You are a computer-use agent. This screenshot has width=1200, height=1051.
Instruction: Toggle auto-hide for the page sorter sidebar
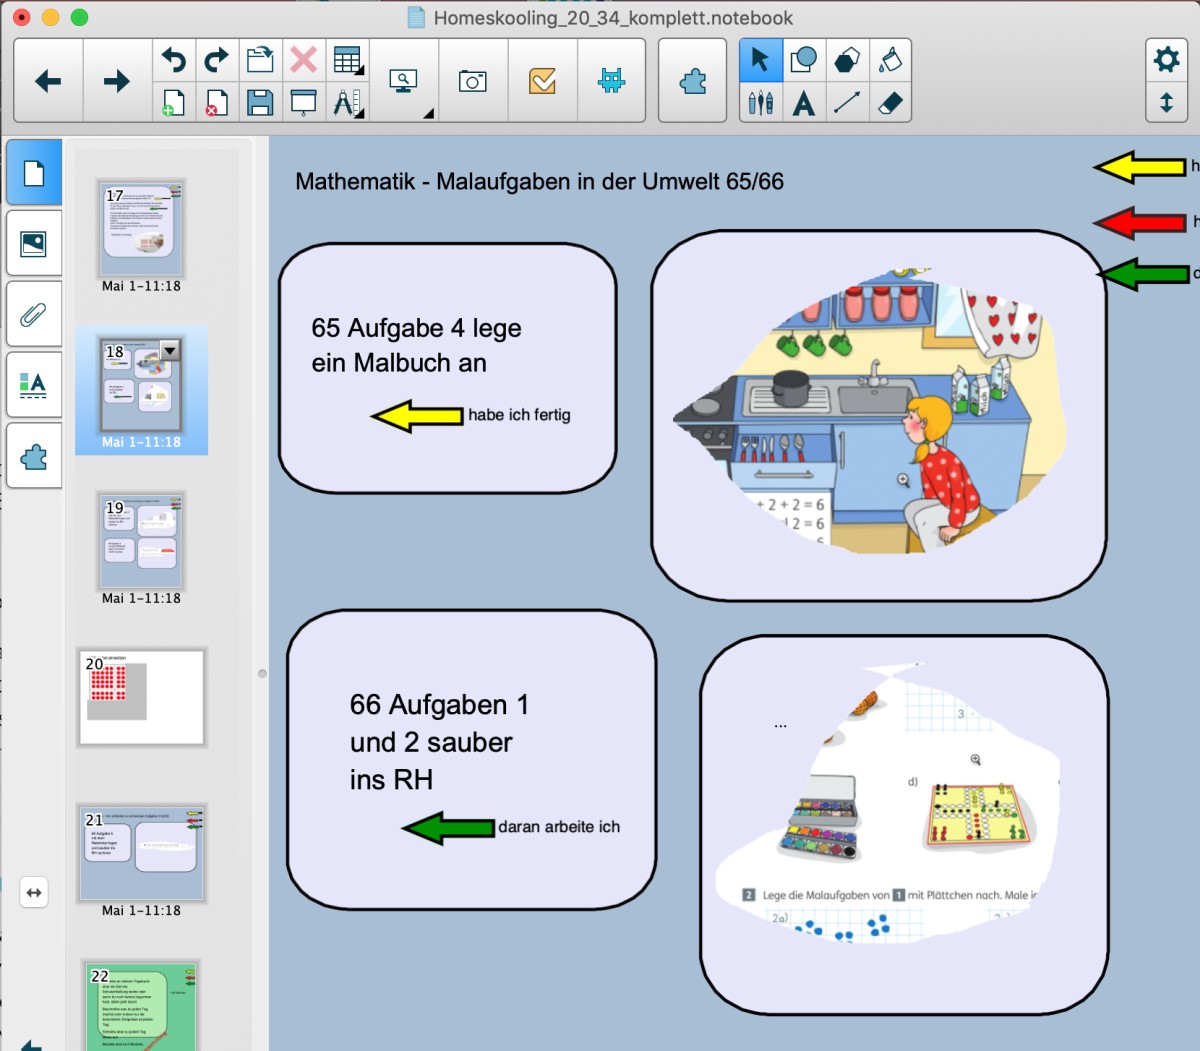click(x=34, y=893)
